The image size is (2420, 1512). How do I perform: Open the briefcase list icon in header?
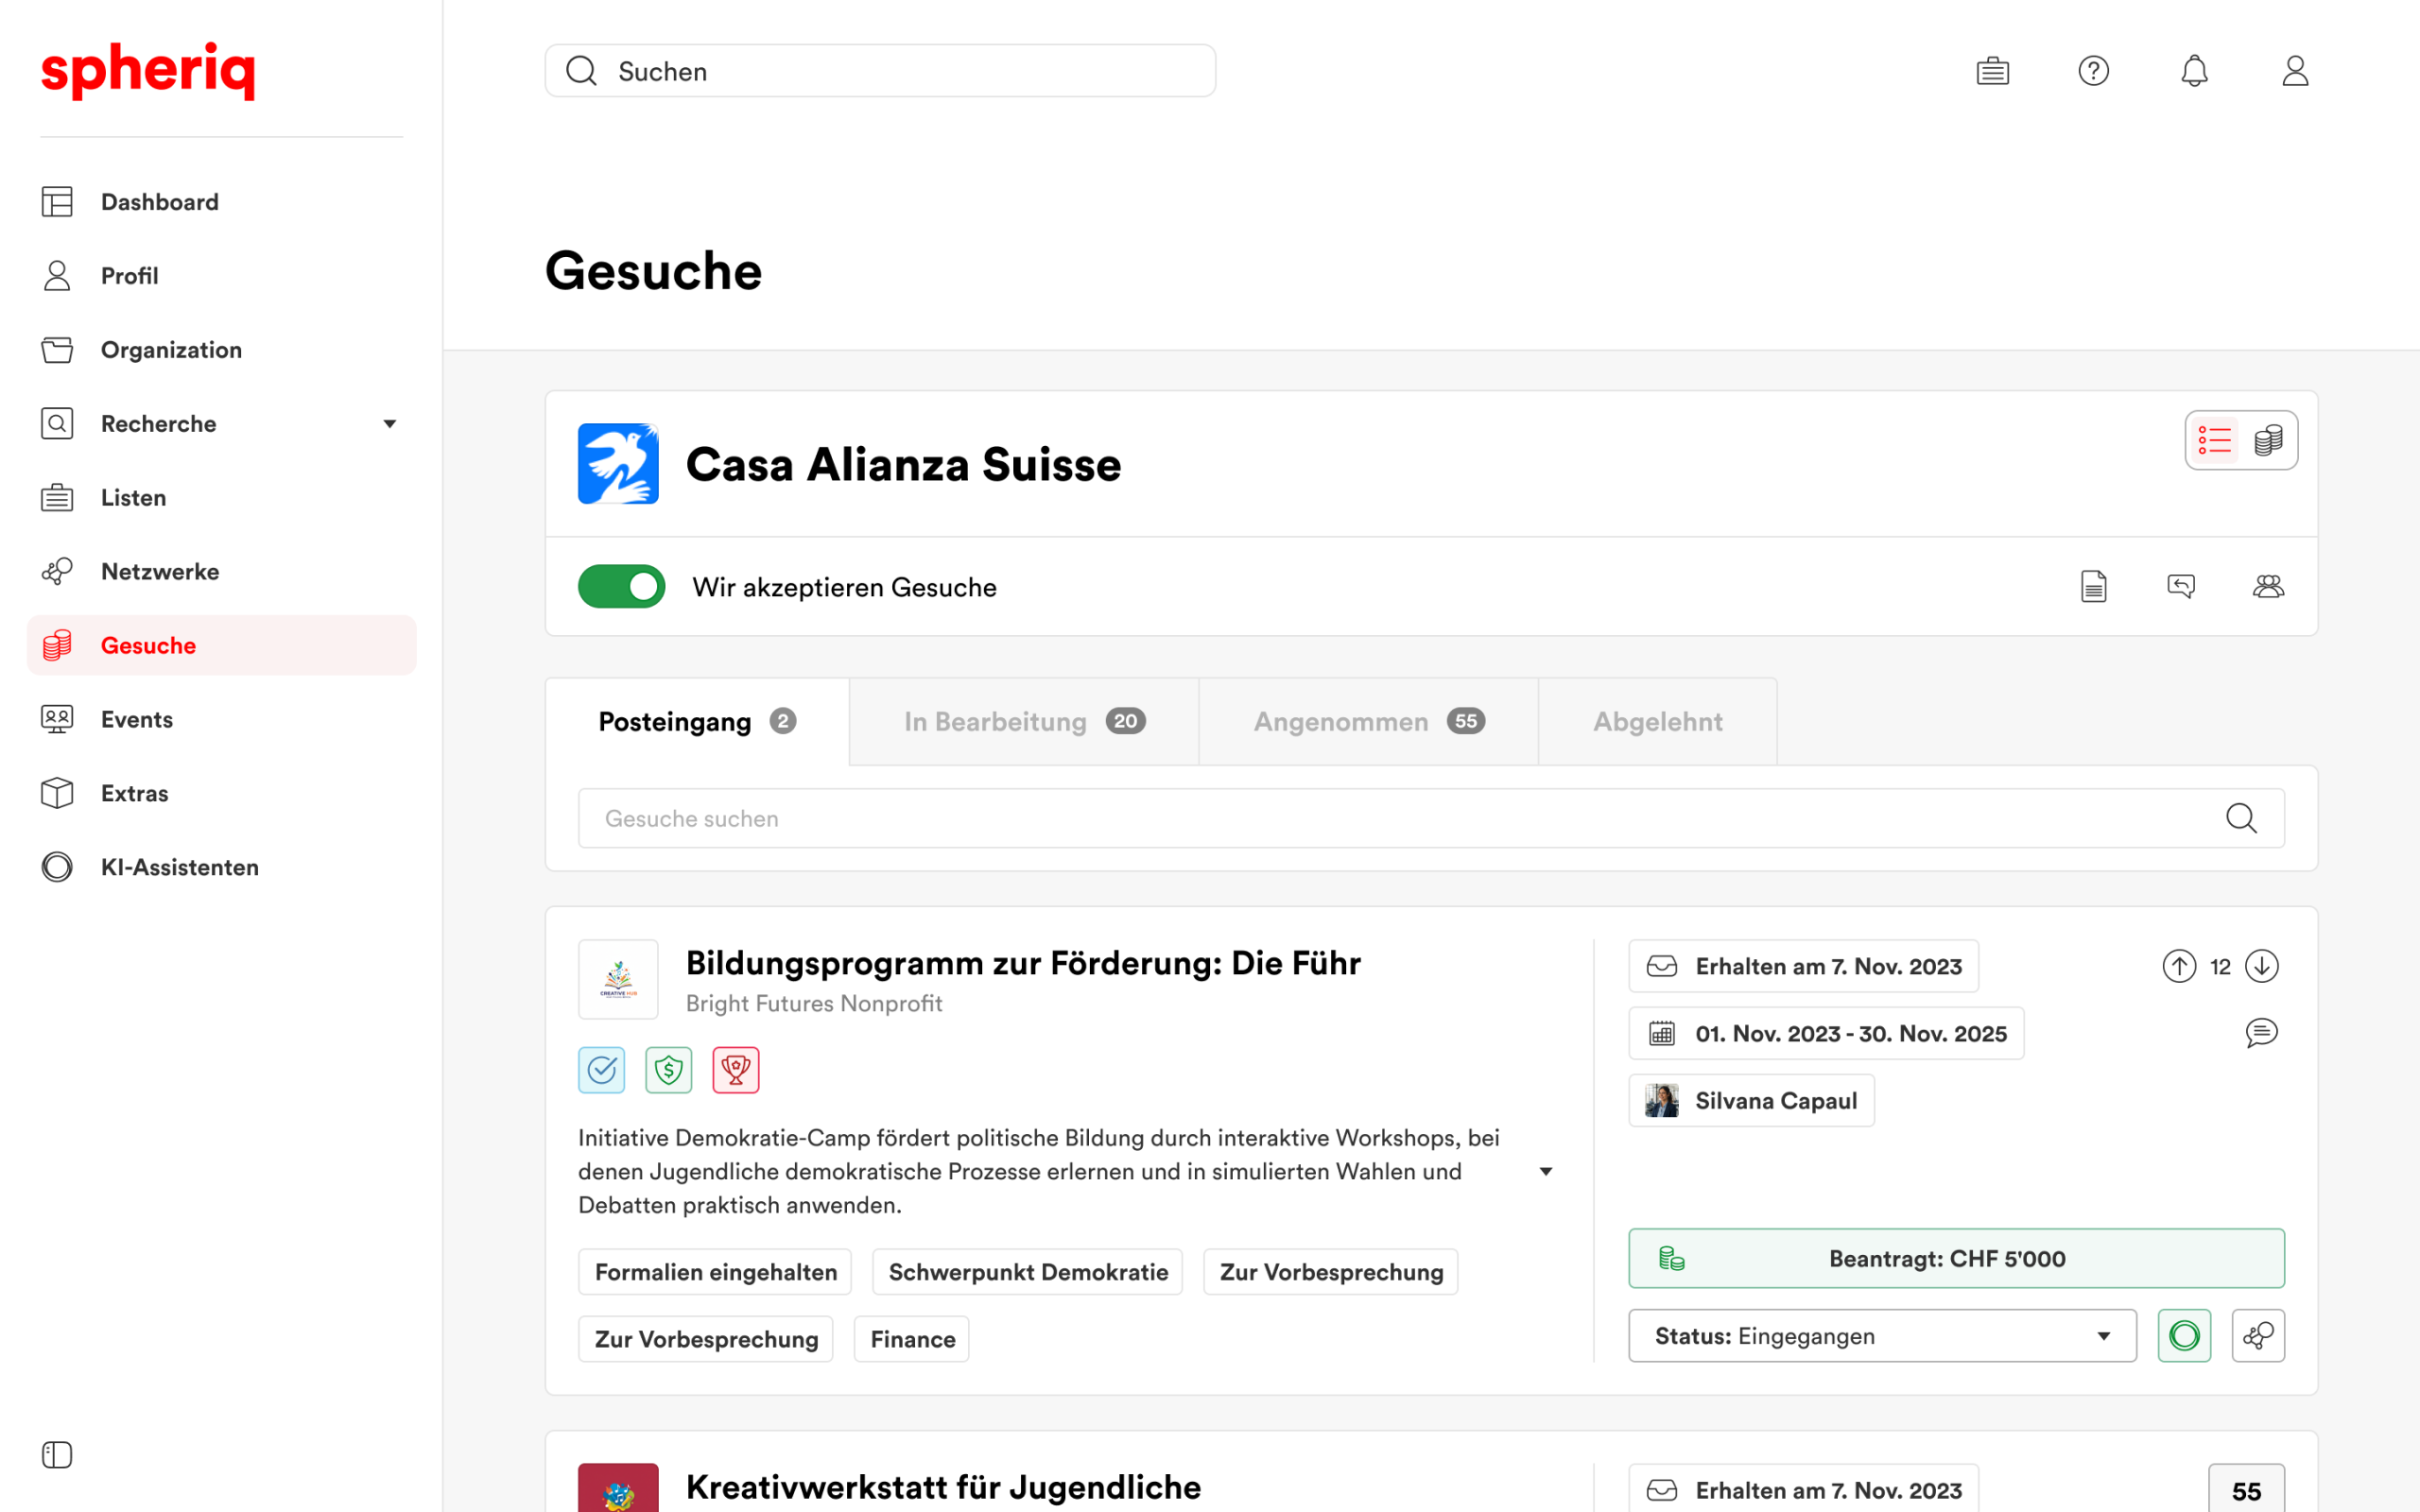(1992, 71)
